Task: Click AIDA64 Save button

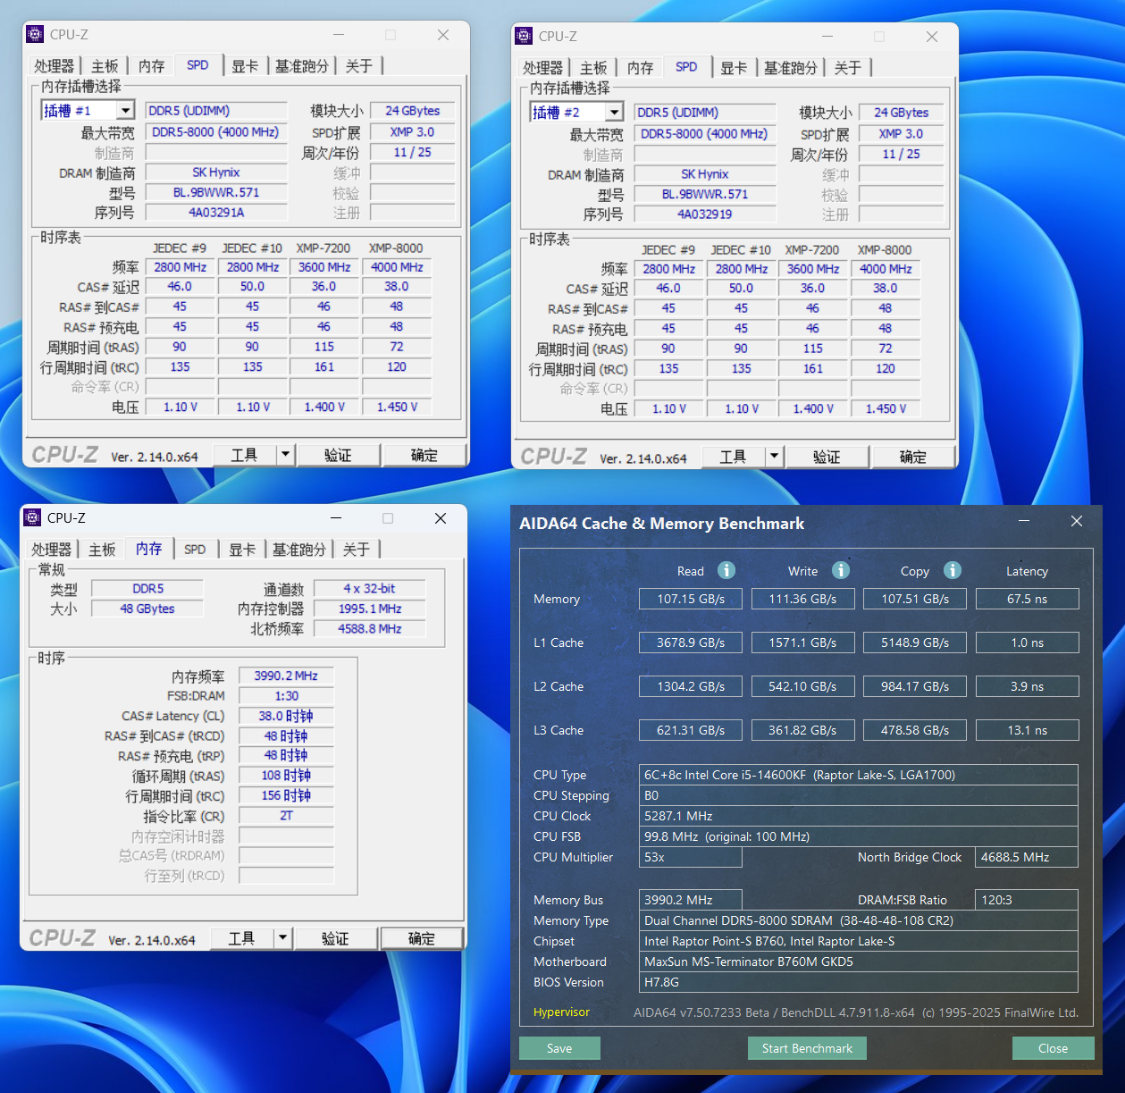Action: 560,1048
